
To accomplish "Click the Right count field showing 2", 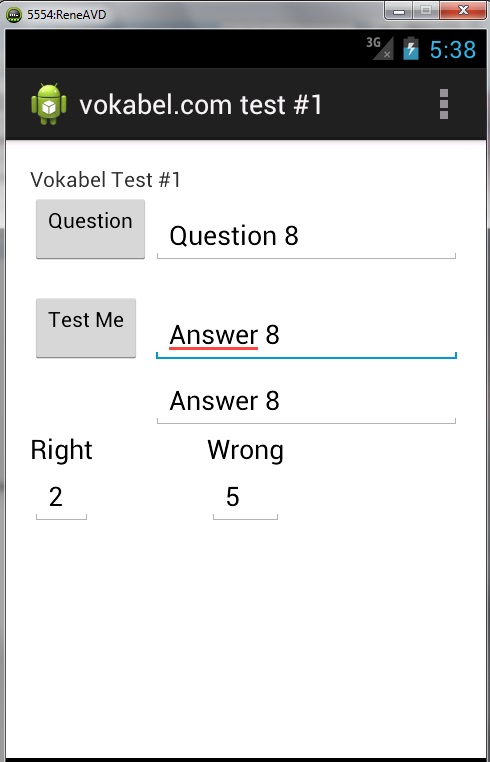I will [61, 498].
